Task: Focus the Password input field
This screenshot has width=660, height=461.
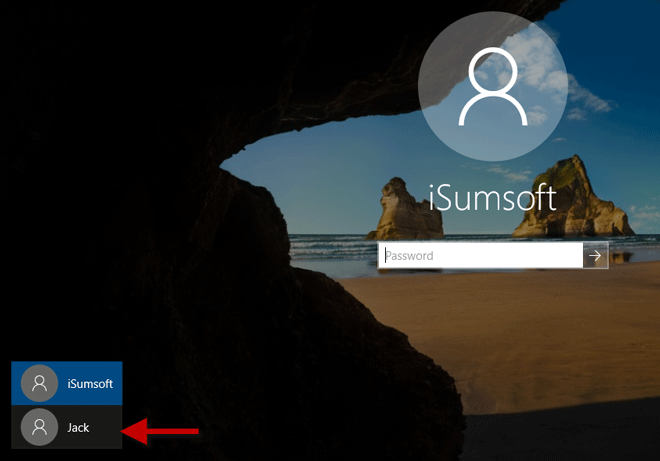Action: [x=480, y=255]
